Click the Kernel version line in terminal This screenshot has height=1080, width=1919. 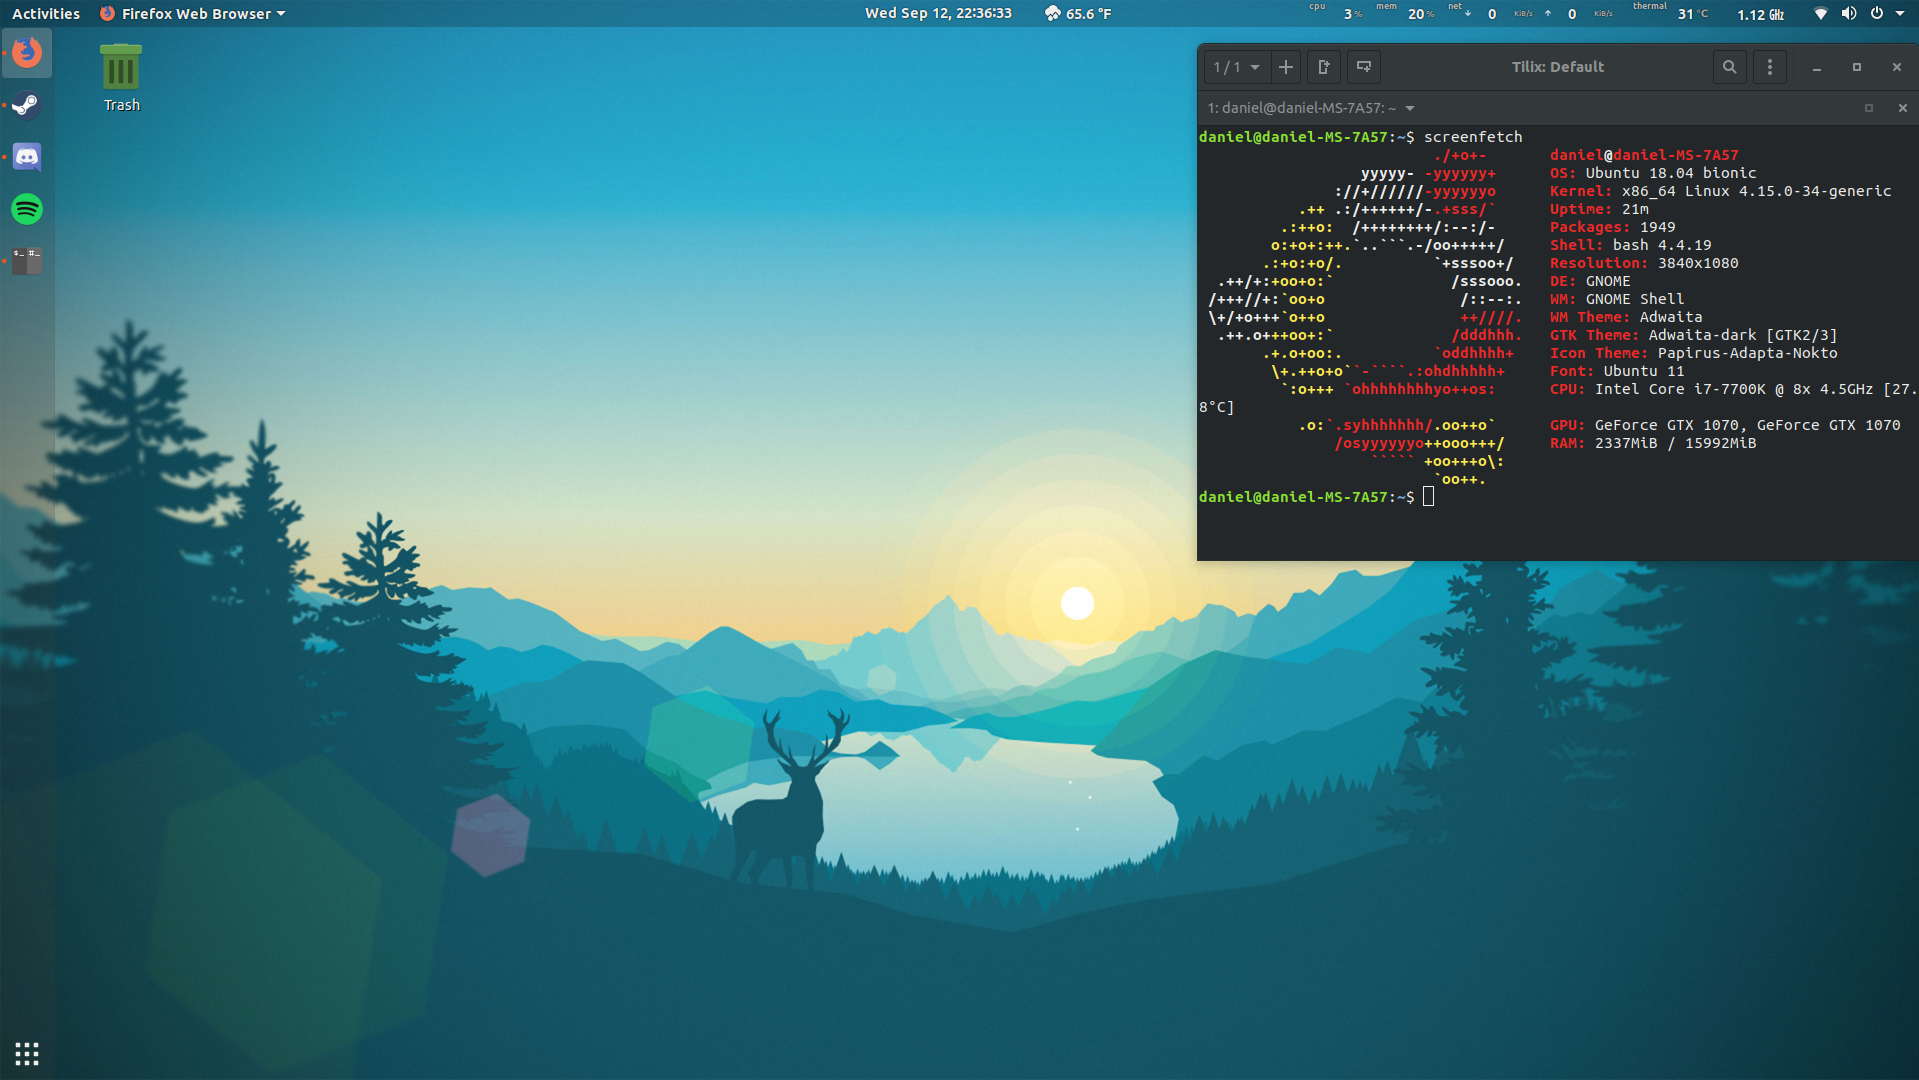pyautogui.click(x=1720, y=191)
